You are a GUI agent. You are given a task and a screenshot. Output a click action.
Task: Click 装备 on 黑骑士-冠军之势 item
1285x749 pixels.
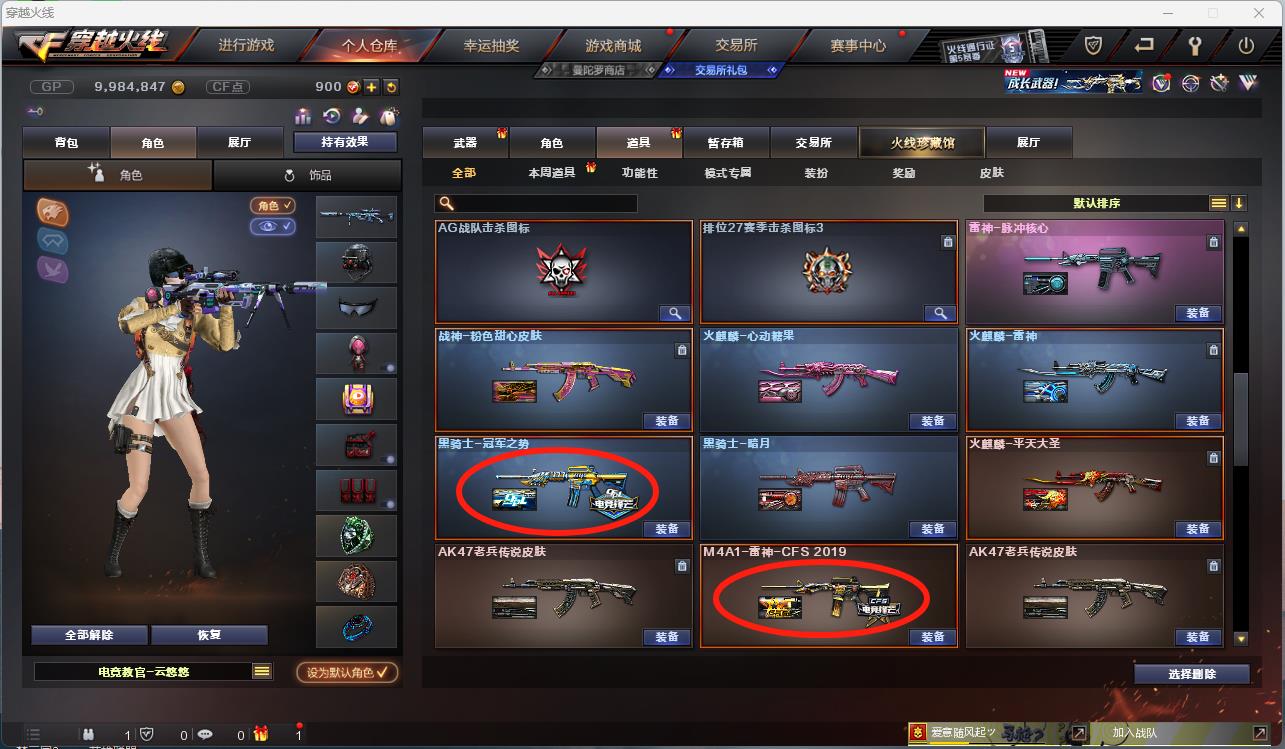coord(667,529)
